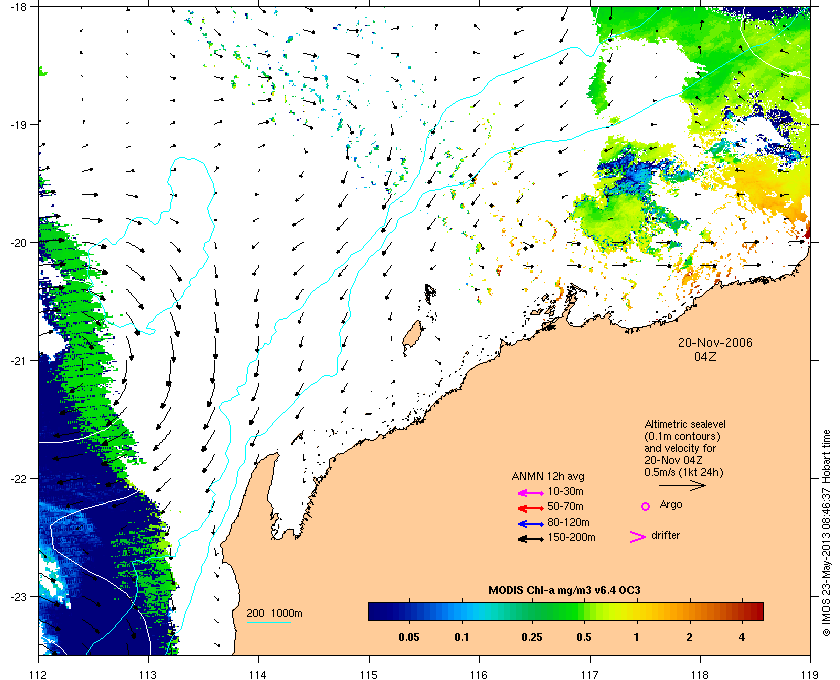Image resolution: width=840 pixels, height=680 pixels.
Task: Click the drifter legend label
Action: pyautogui.click(x=666, y=535)
